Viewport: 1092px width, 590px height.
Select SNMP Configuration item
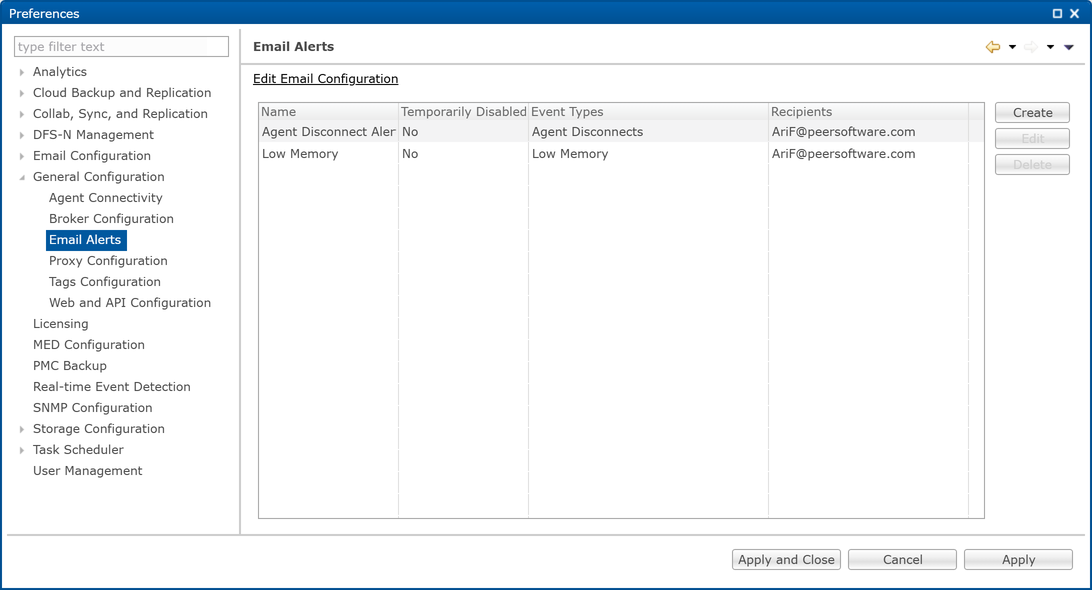pos(93,407)
